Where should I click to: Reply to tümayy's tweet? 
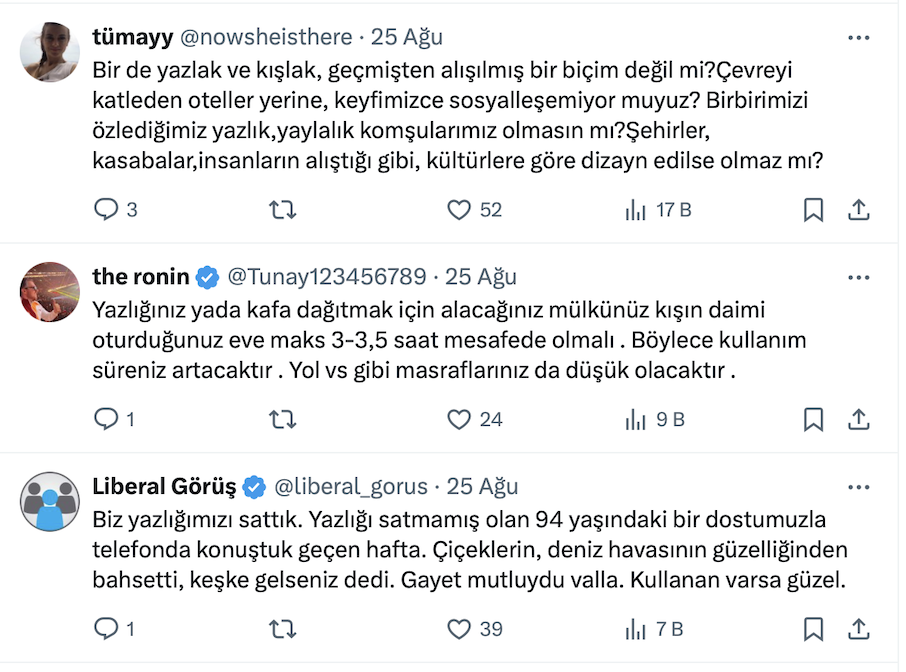click(106, 209)
